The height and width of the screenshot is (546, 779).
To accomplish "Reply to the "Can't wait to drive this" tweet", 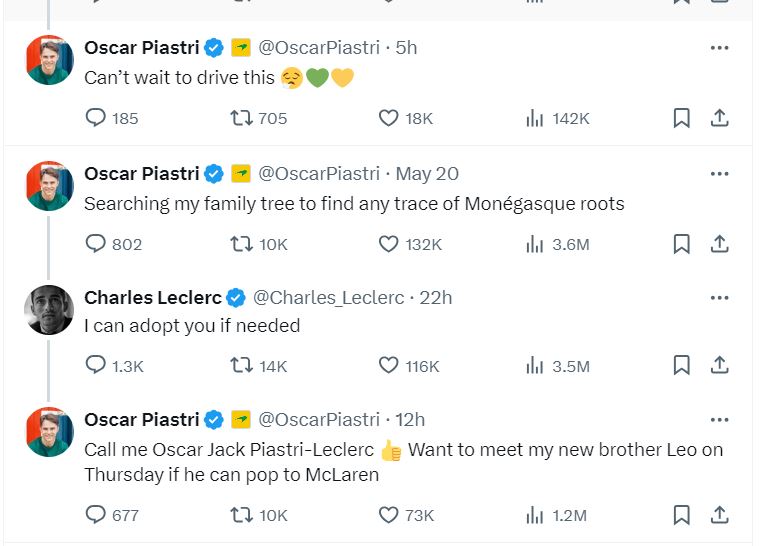I will point(96,118).
